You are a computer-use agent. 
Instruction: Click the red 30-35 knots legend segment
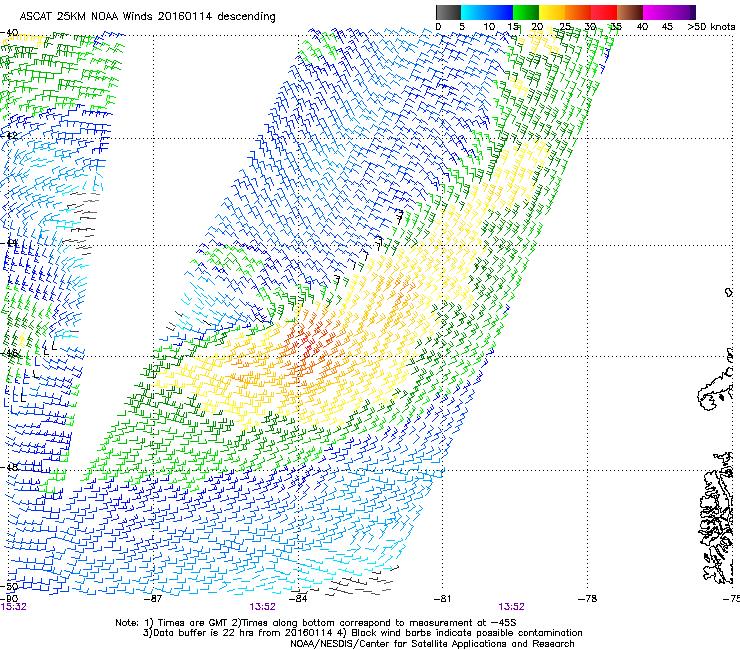(604, 12)
